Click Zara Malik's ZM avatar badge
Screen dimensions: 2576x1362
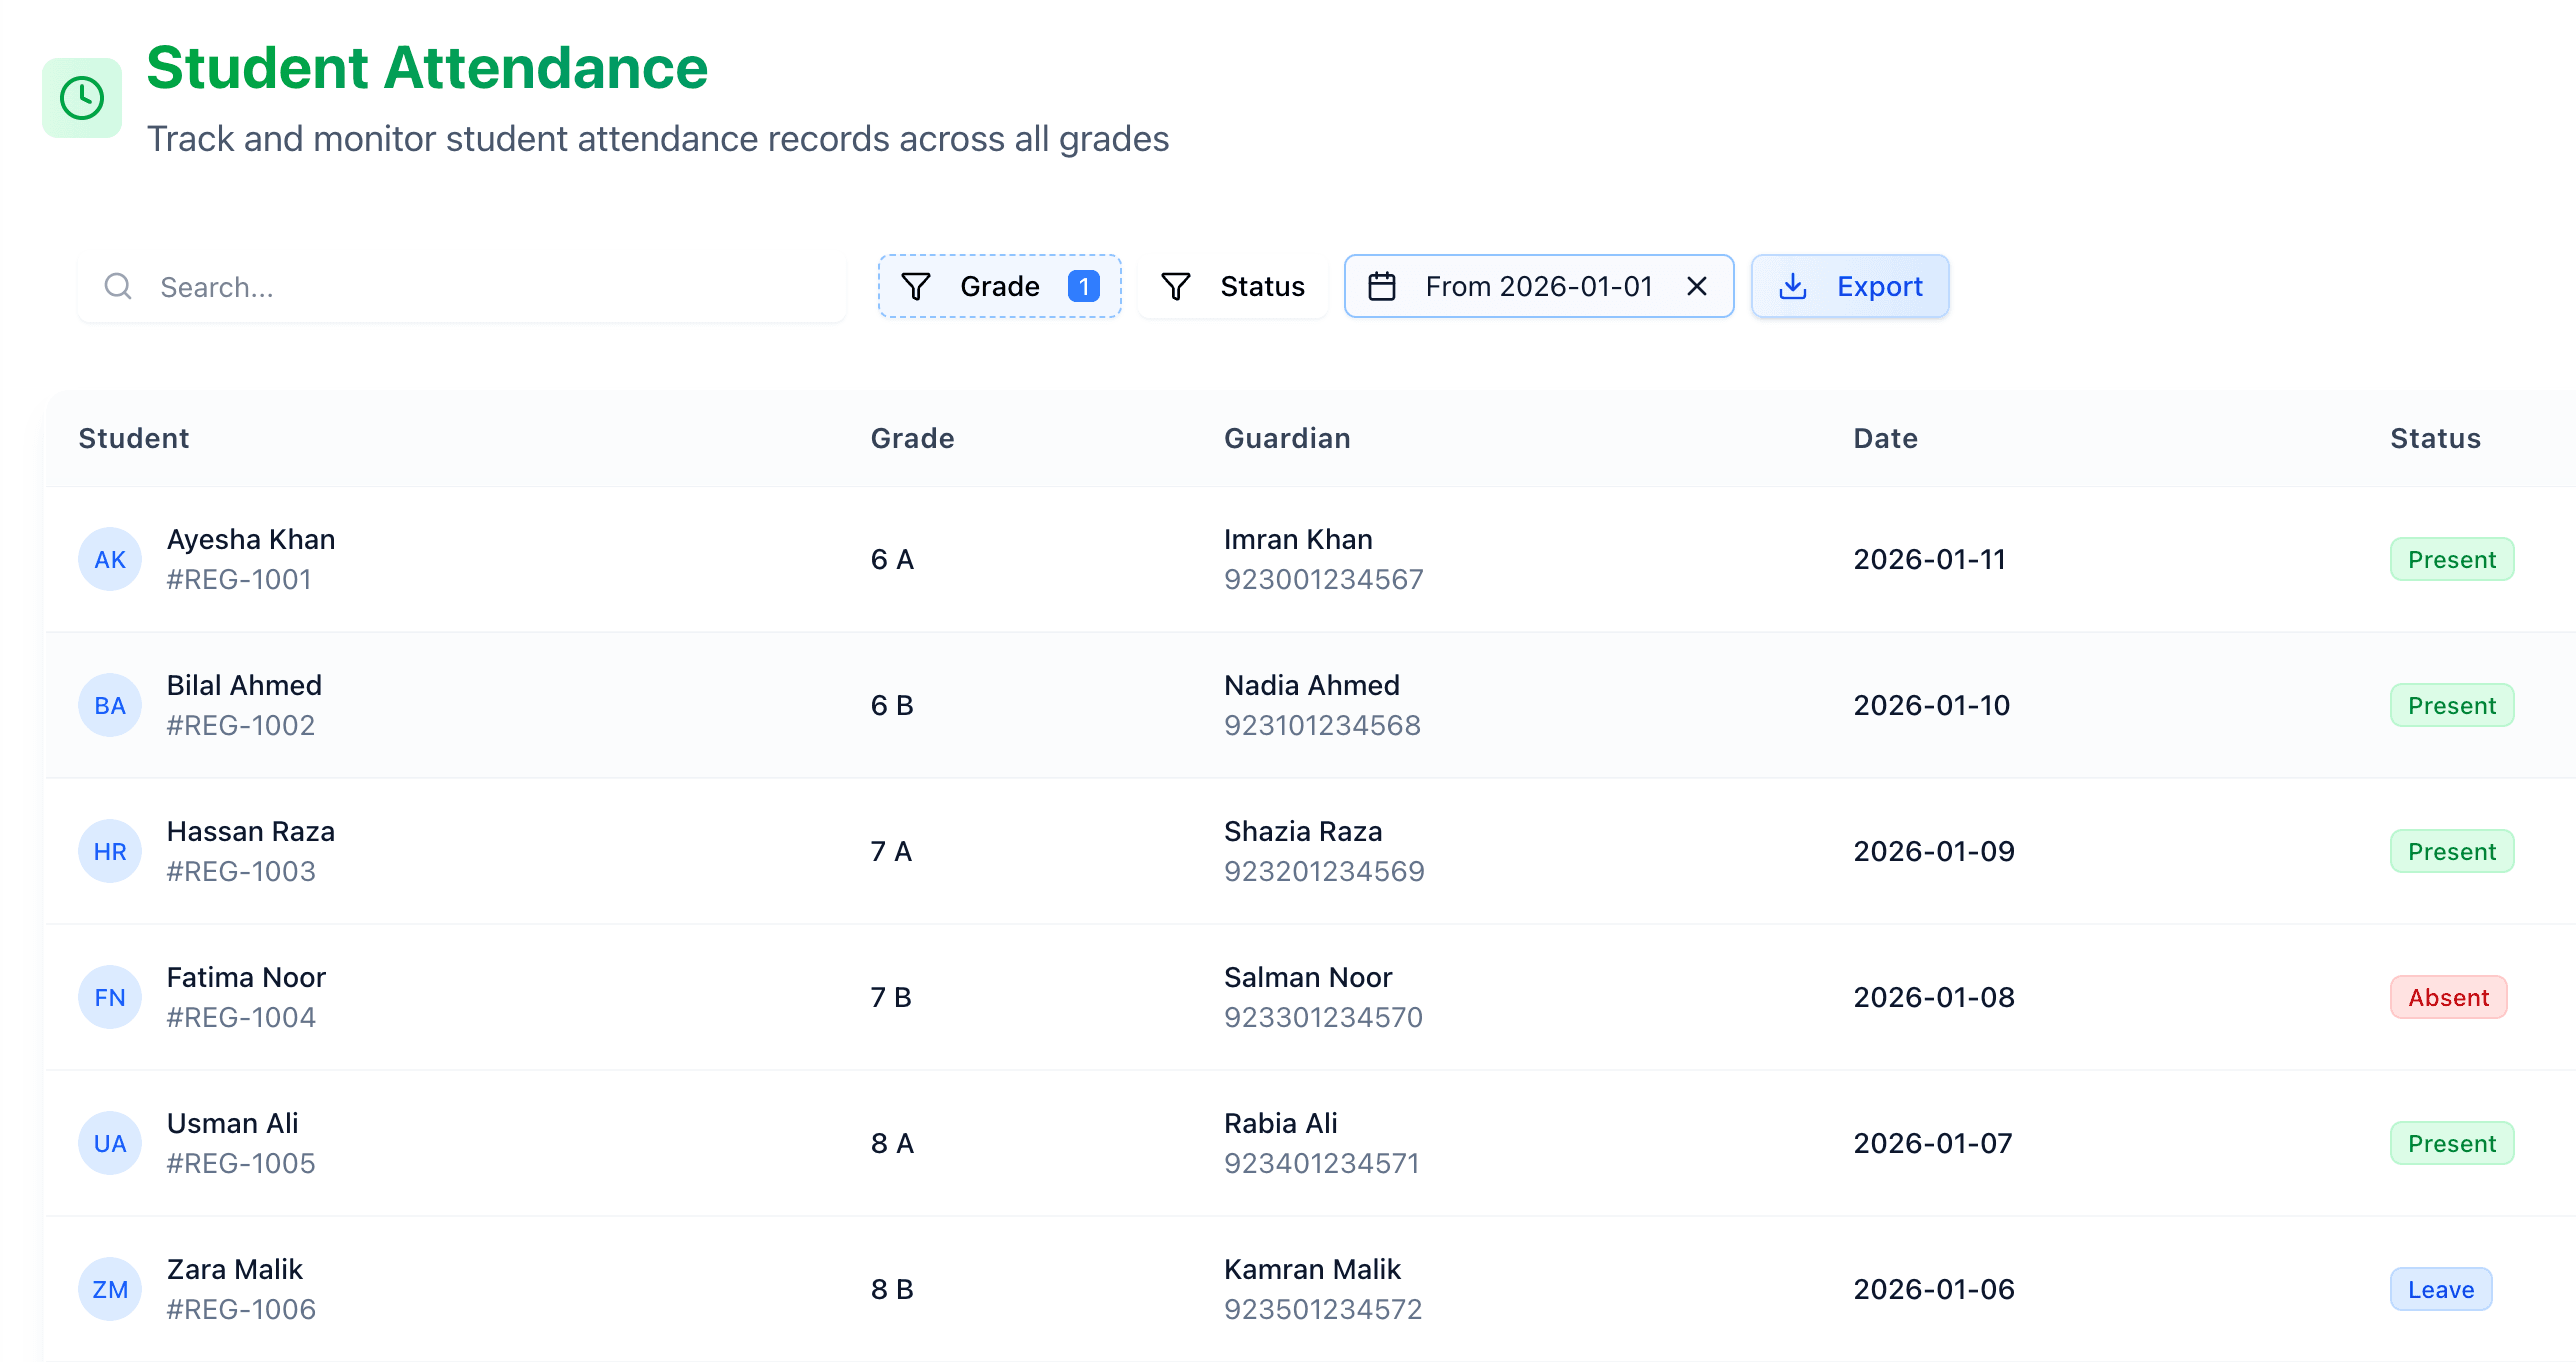[110, 1289]
